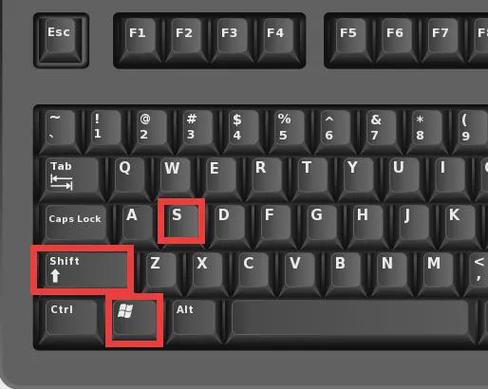Click the Esc key
The image size is (488, 389).
coord(61,40)
